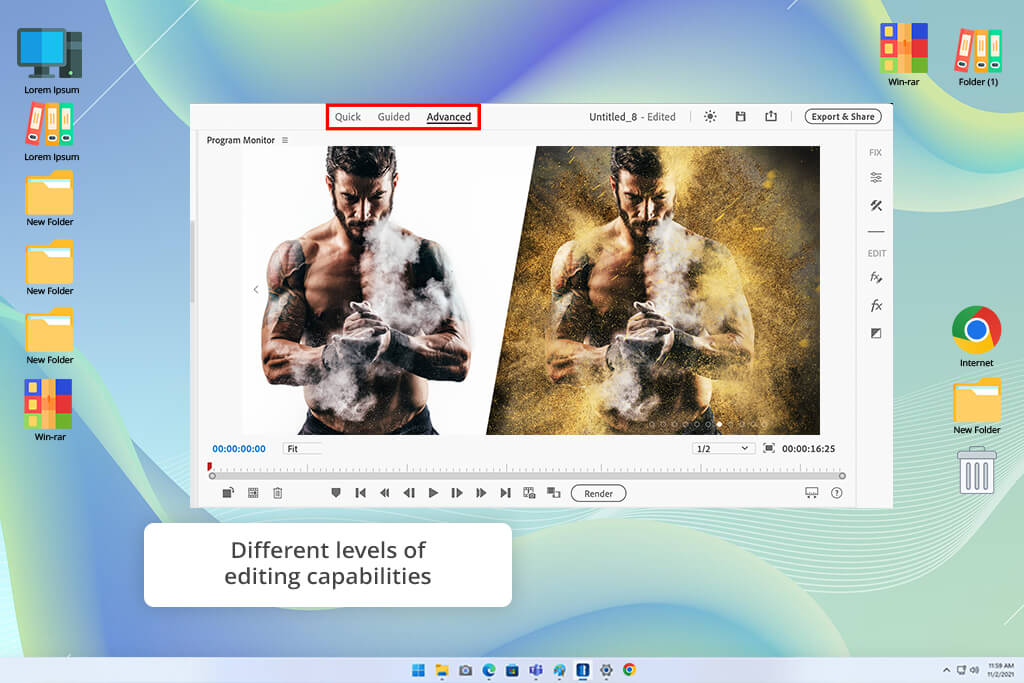Open the Tools panel with hammer-wrench icon
This screenshot has width=1024, height=683.
(876, 206)
